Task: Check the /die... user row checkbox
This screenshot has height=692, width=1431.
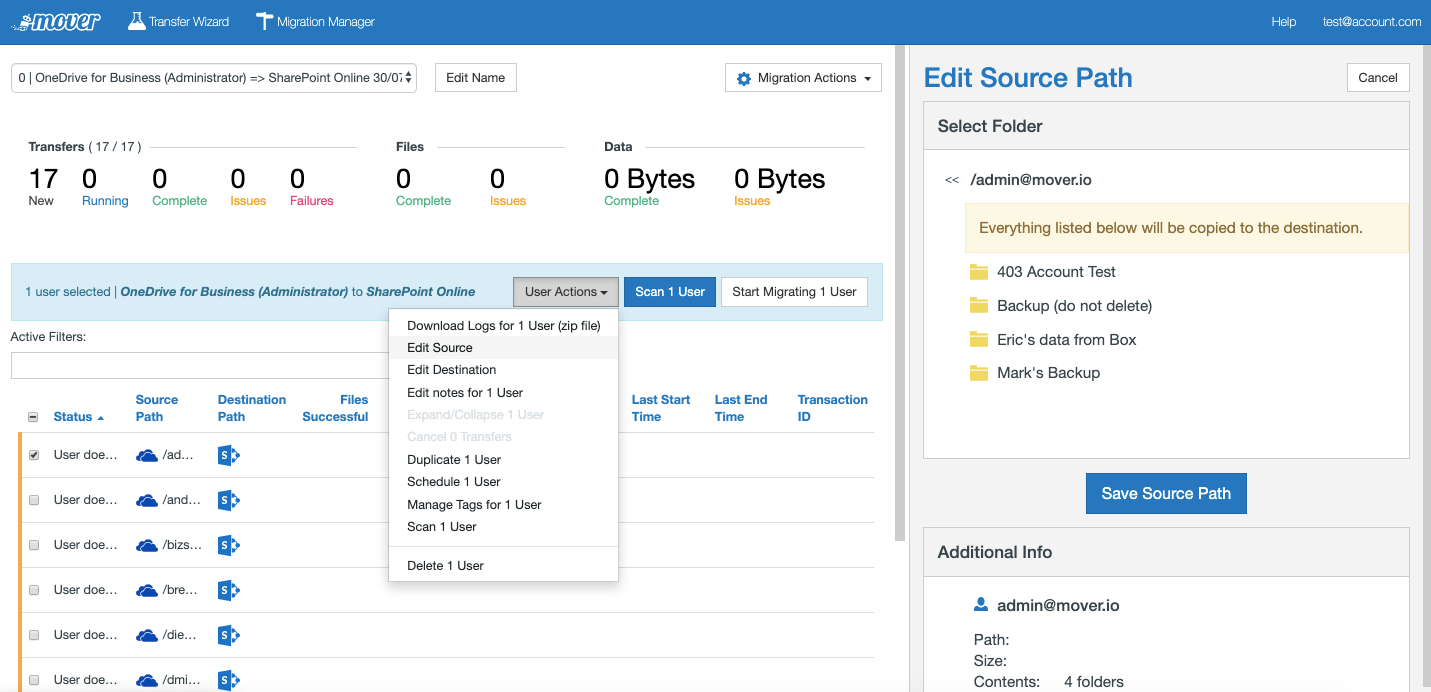Action: point(34,635)
